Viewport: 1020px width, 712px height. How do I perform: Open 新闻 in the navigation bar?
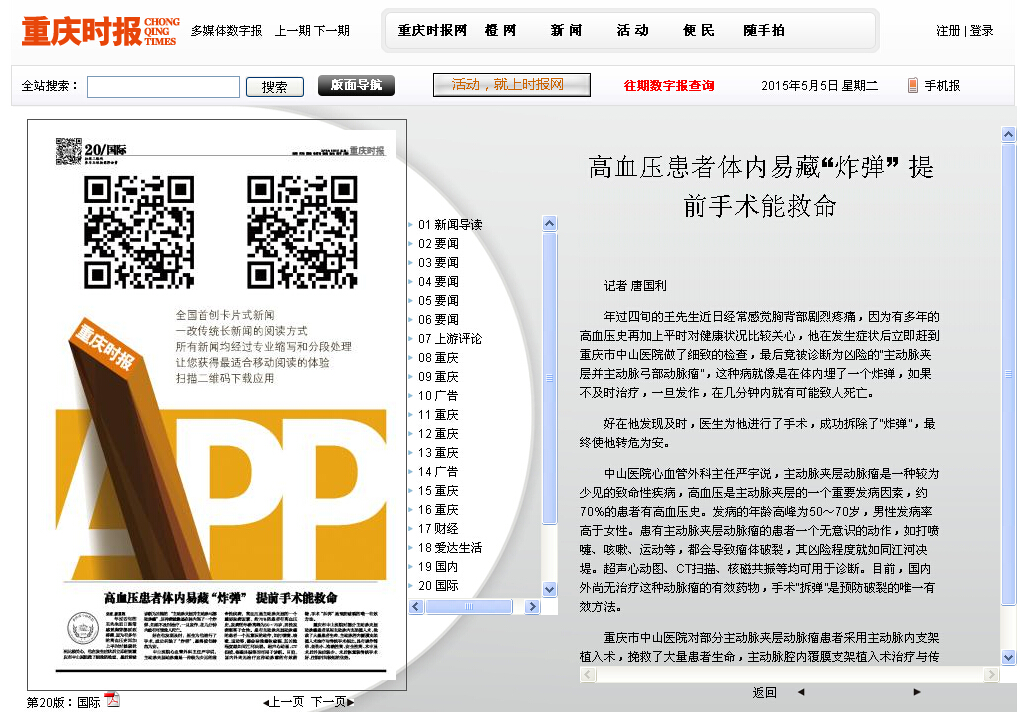[567, 30]
